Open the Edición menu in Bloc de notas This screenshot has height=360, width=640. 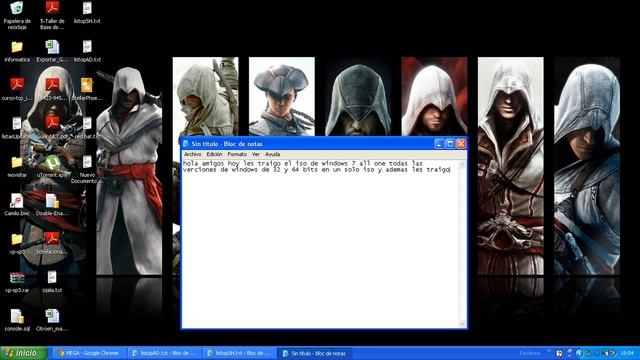point(214,154)
